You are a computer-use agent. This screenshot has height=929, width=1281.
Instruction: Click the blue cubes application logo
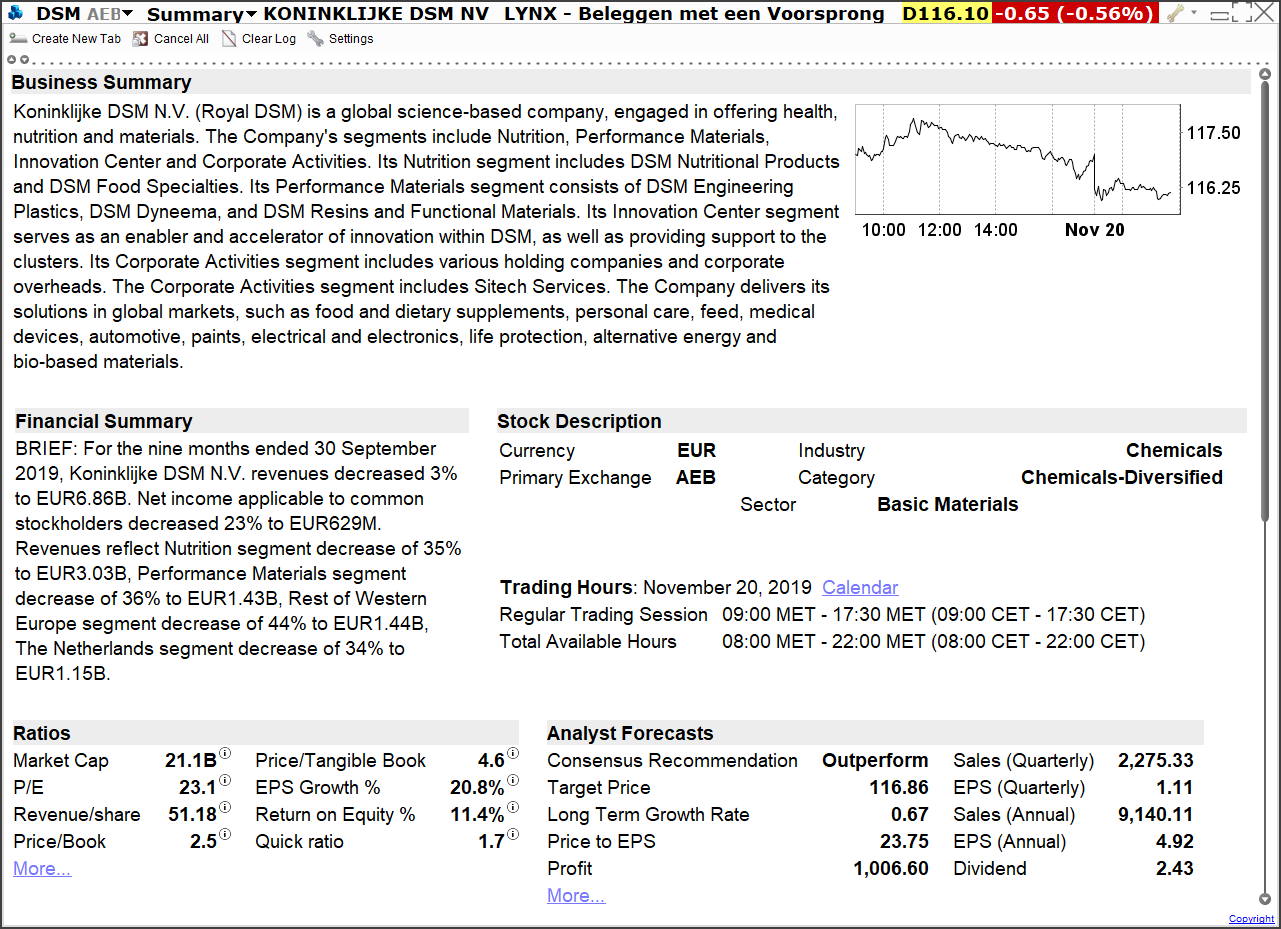pyautogui.click(x=16, y=13)
